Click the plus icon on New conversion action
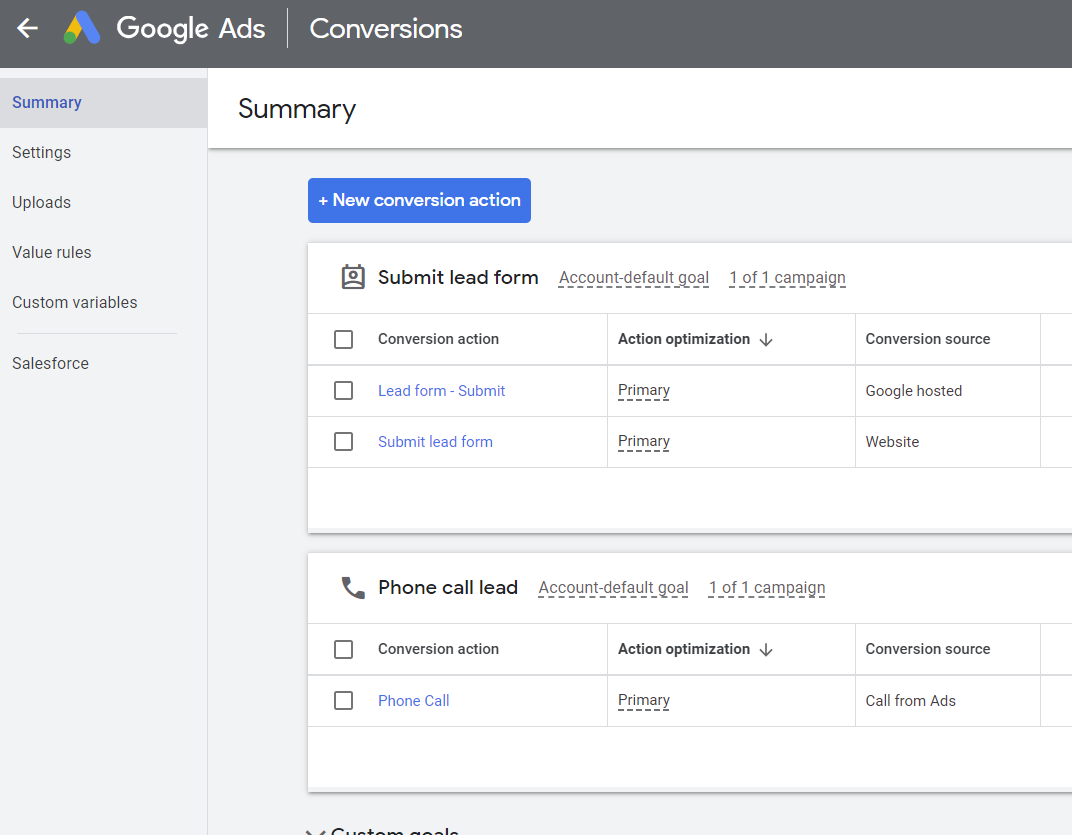This screenshot has height=835, width=1072. tap(324, 200)
